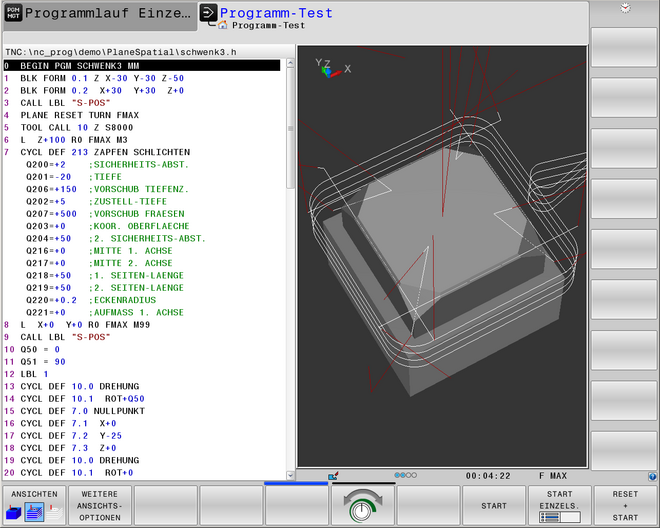
Task: Select the highlighted BEGIN PGM SCHWENK3 MM line
Action: point(140,65)
